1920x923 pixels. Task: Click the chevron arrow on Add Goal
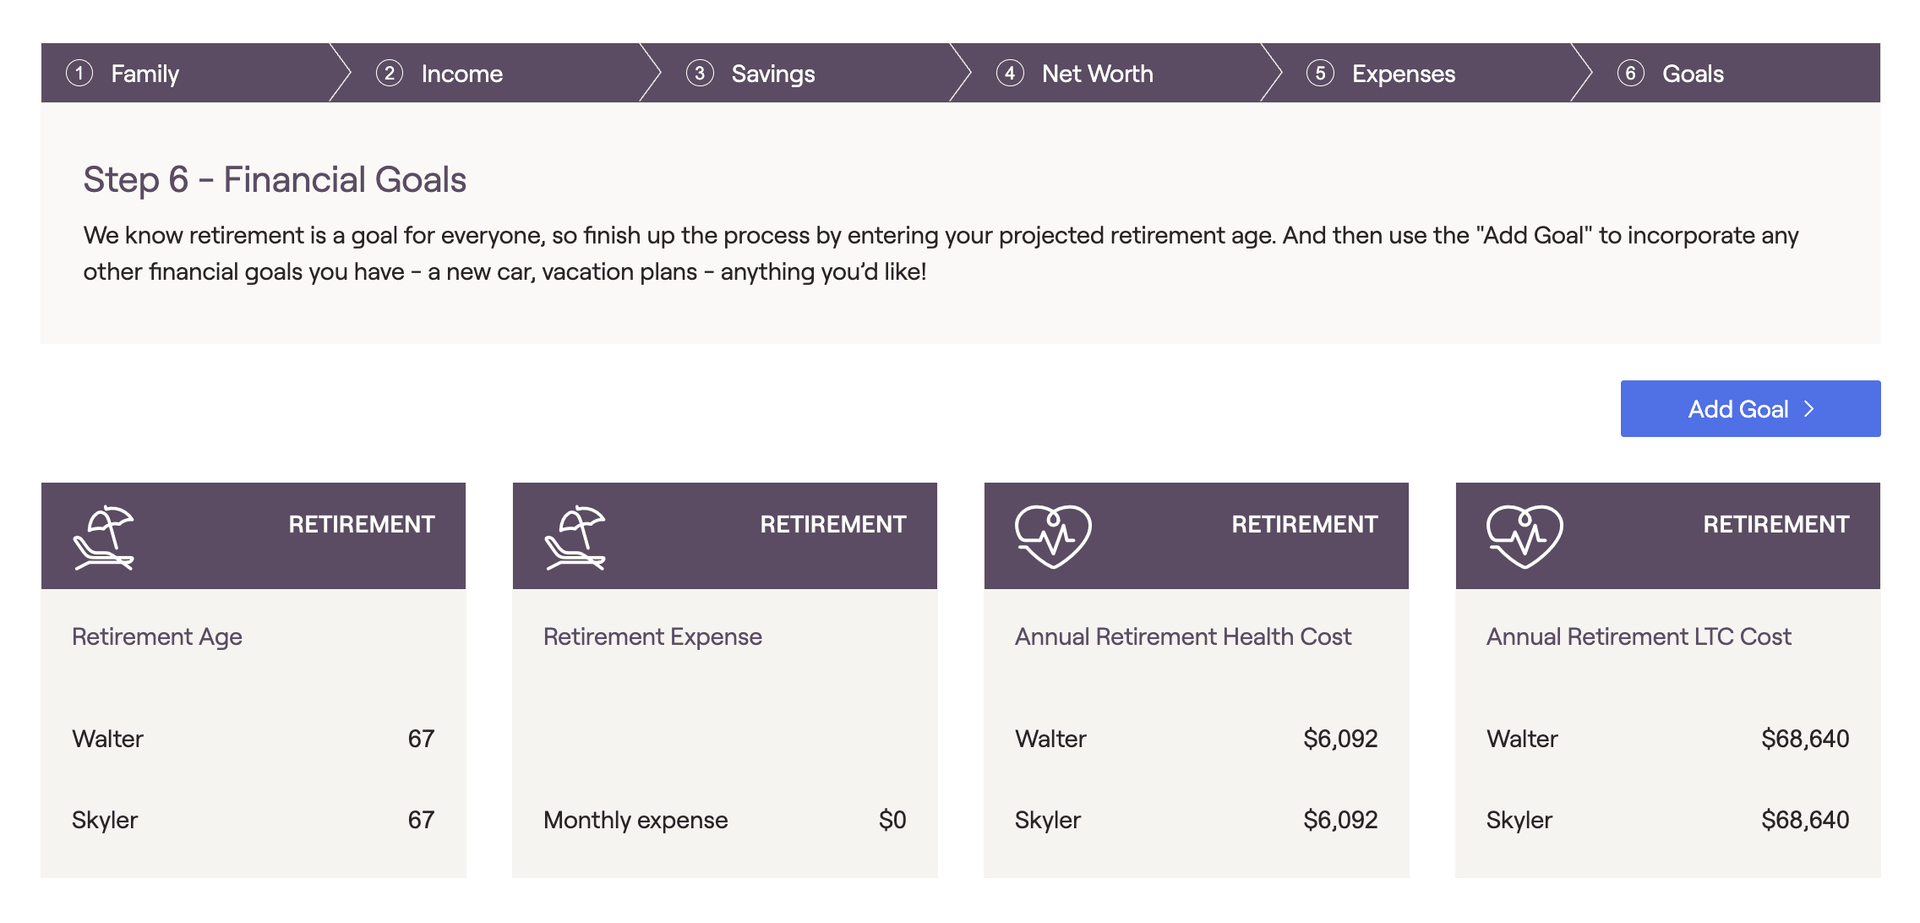click(1809, 409)
